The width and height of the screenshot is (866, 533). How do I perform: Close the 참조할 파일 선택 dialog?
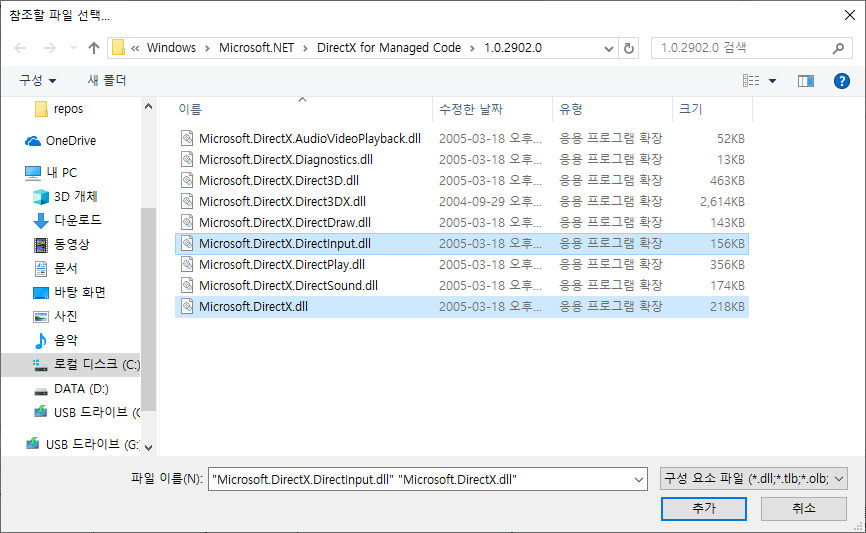[850, 15]
